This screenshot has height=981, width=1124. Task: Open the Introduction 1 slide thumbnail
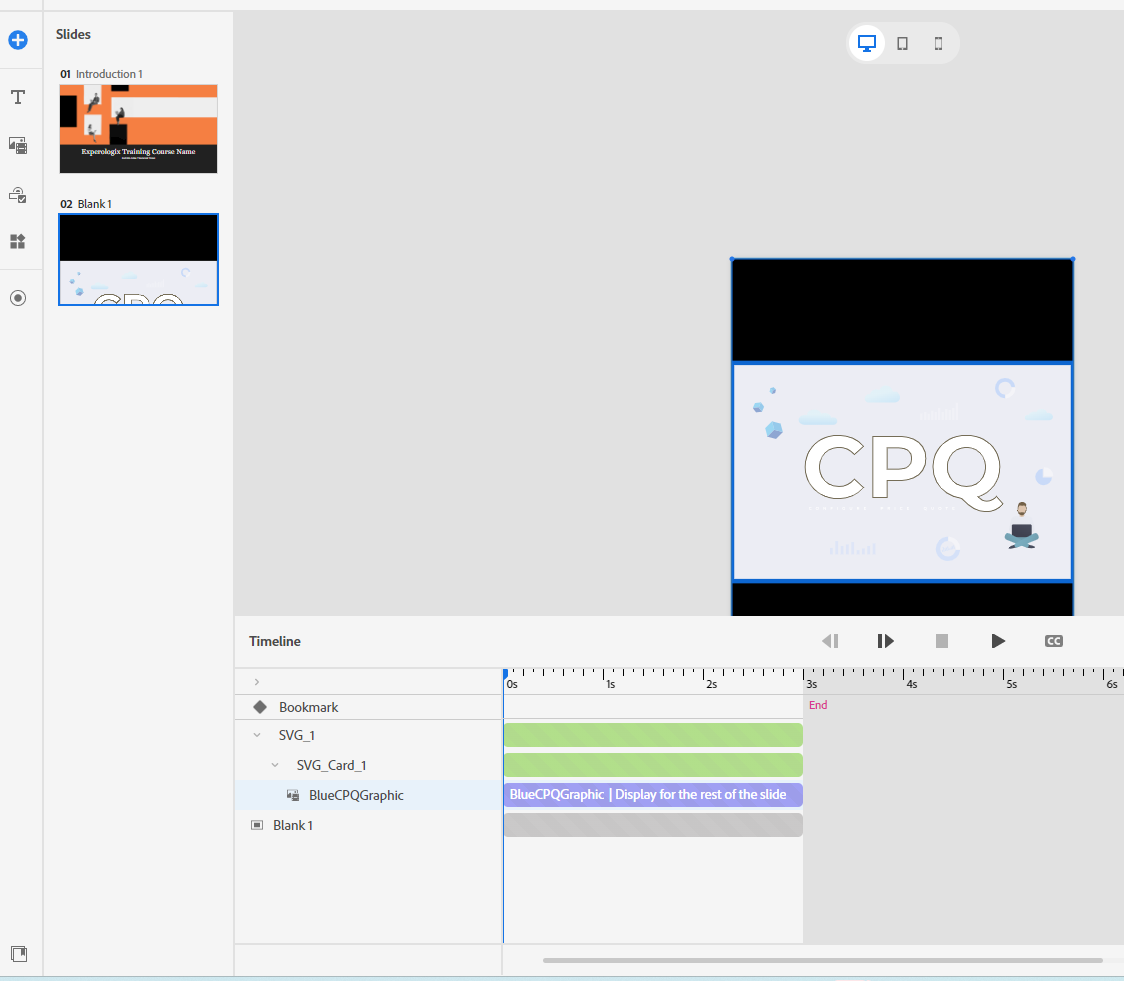138,129
